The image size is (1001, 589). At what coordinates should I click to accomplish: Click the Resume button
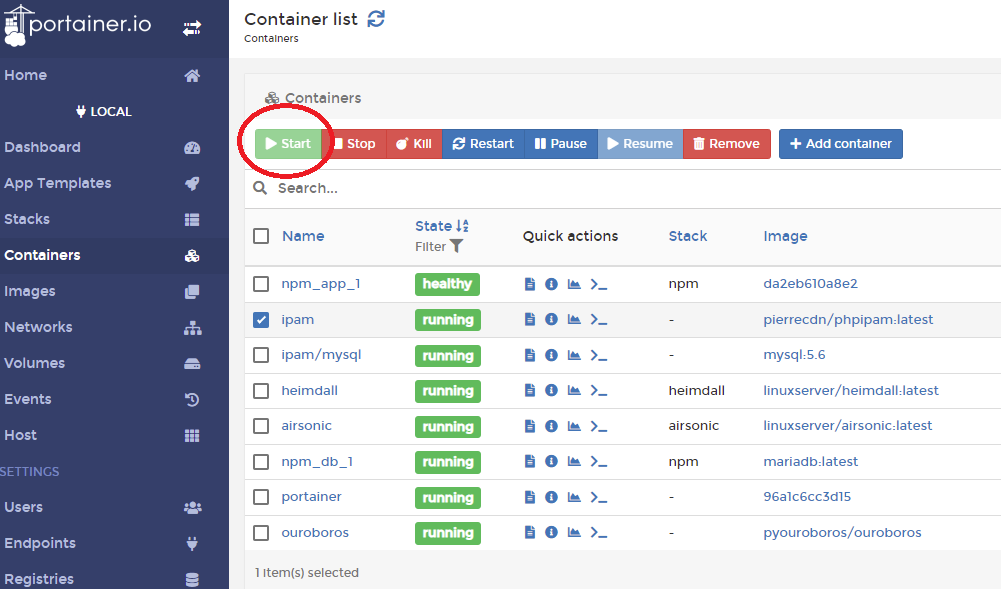640,144
